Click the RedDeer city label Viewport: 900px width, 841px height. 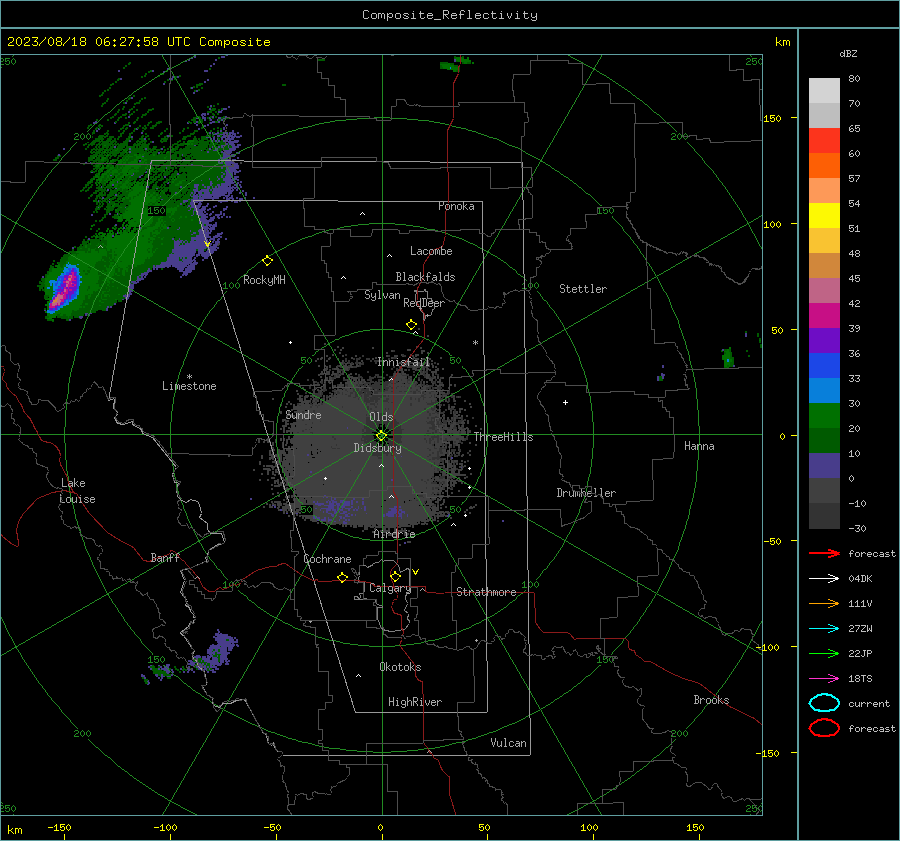[x=424, y=303]
